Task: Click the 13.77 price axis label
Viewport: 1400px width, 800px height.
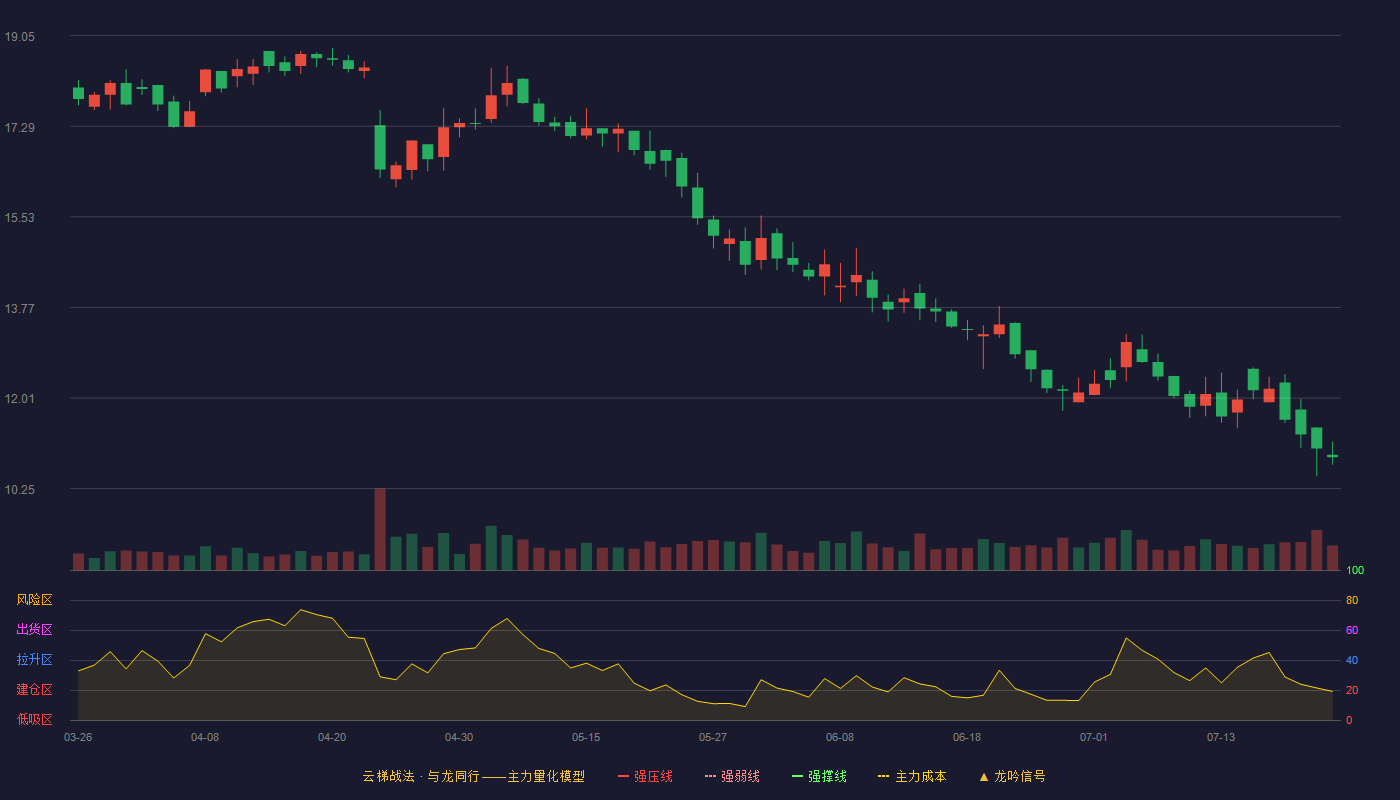Action: point(19,308)
